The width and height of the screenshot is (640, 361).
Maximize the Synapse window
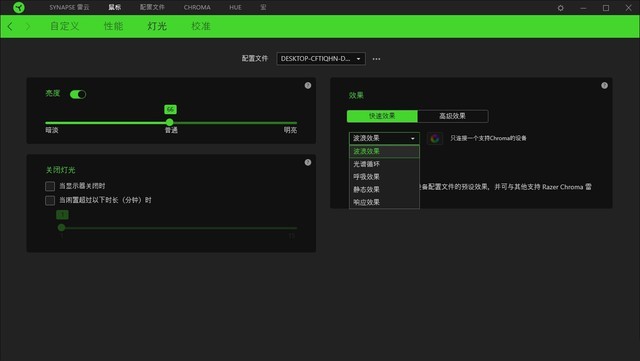point(606,8)
